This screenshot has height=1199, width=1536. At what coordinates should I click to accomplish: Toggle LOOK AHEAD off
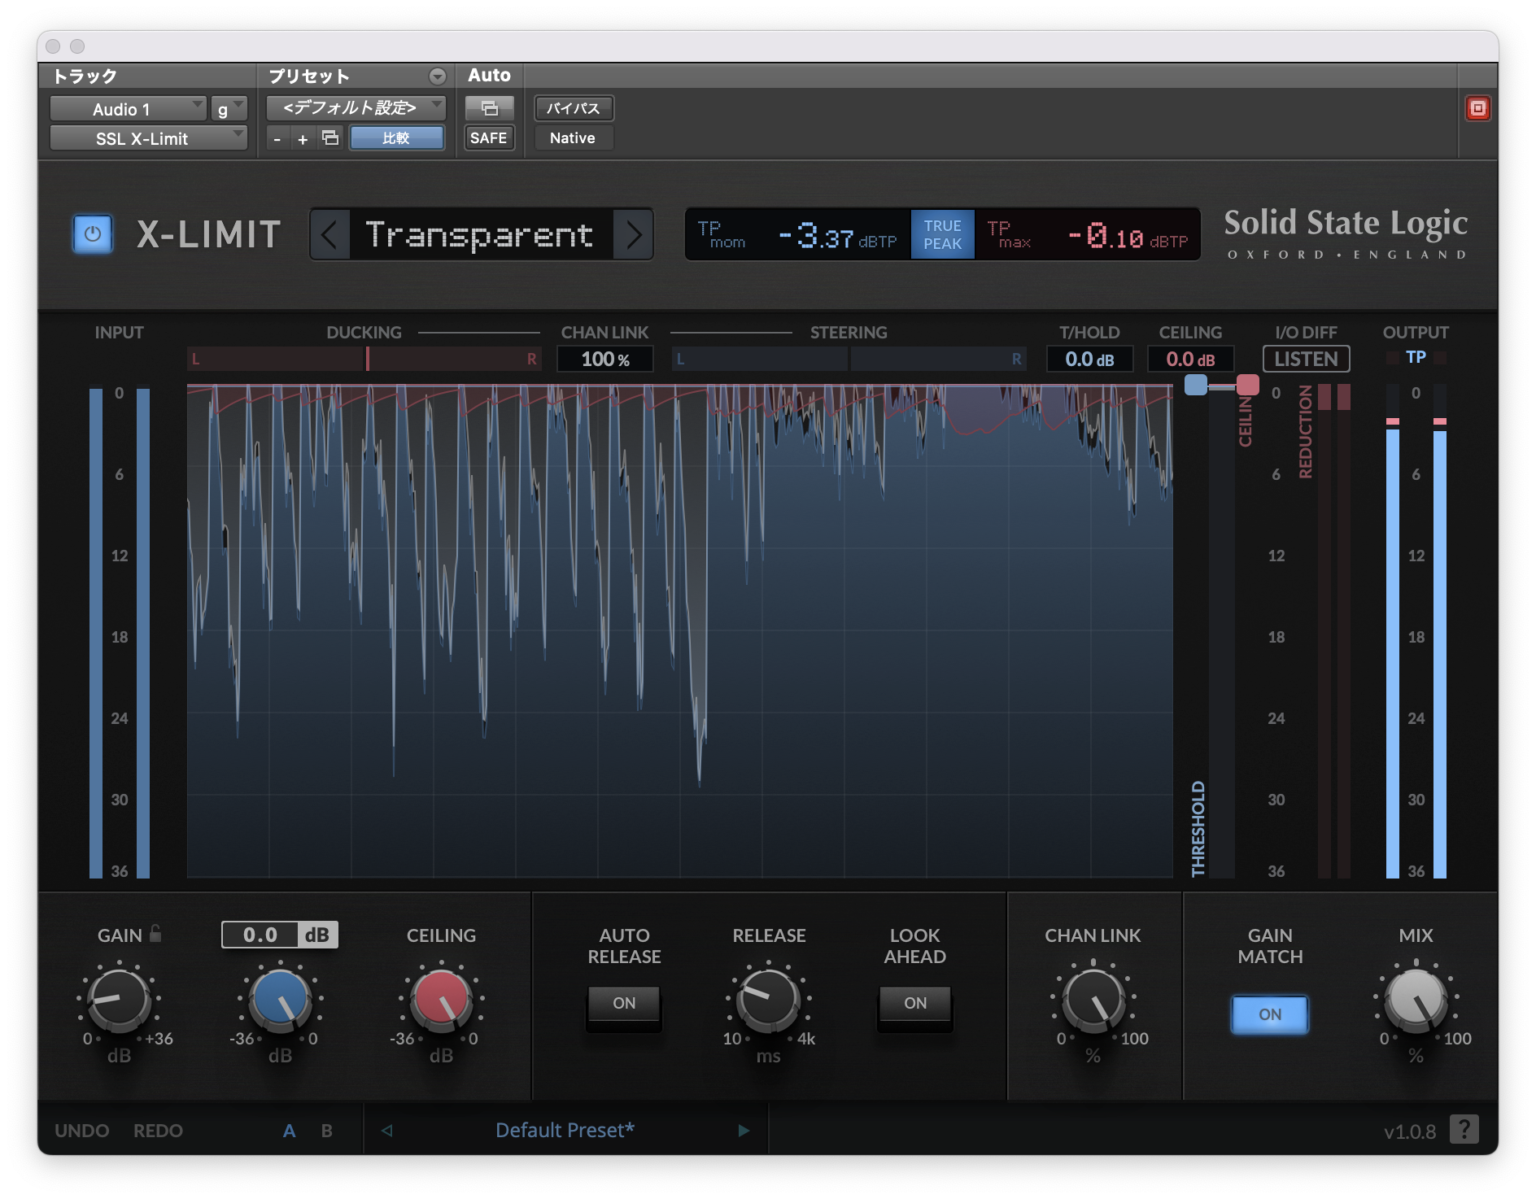(x=913, y=1004)
